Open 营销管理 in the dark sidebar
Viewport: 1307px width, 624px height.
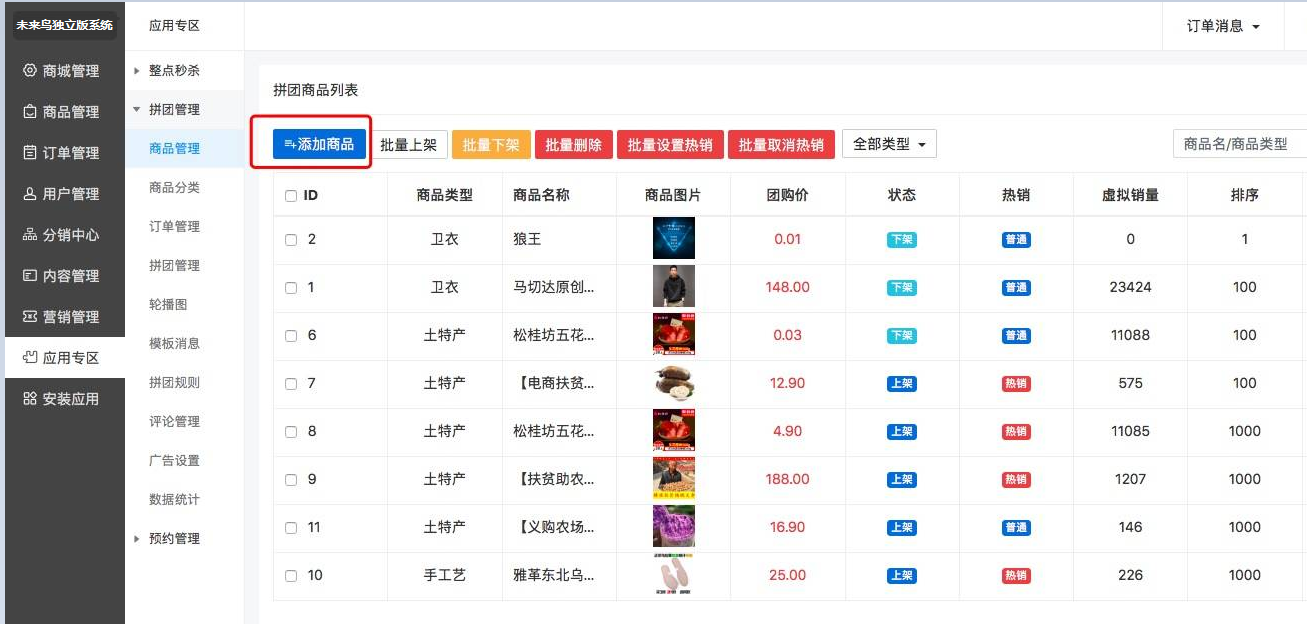pyautogui.click(x=62, y=317)
